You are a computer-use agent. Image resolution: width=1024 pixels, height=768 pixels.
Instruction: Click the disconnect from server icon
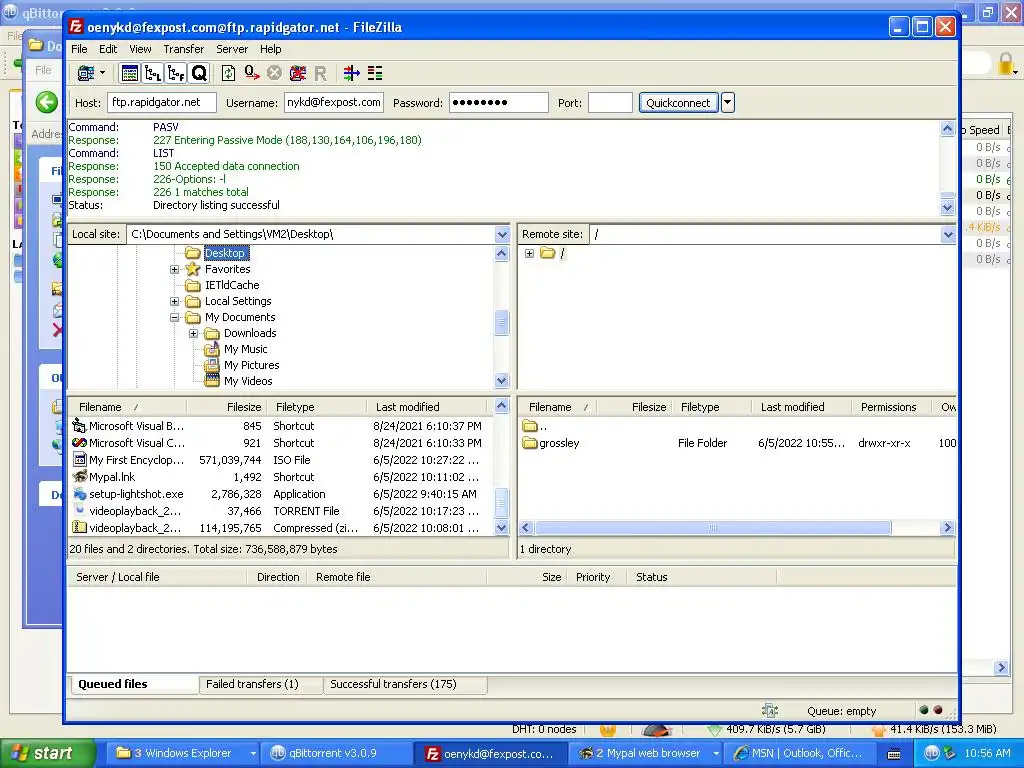tap(297, 73)
